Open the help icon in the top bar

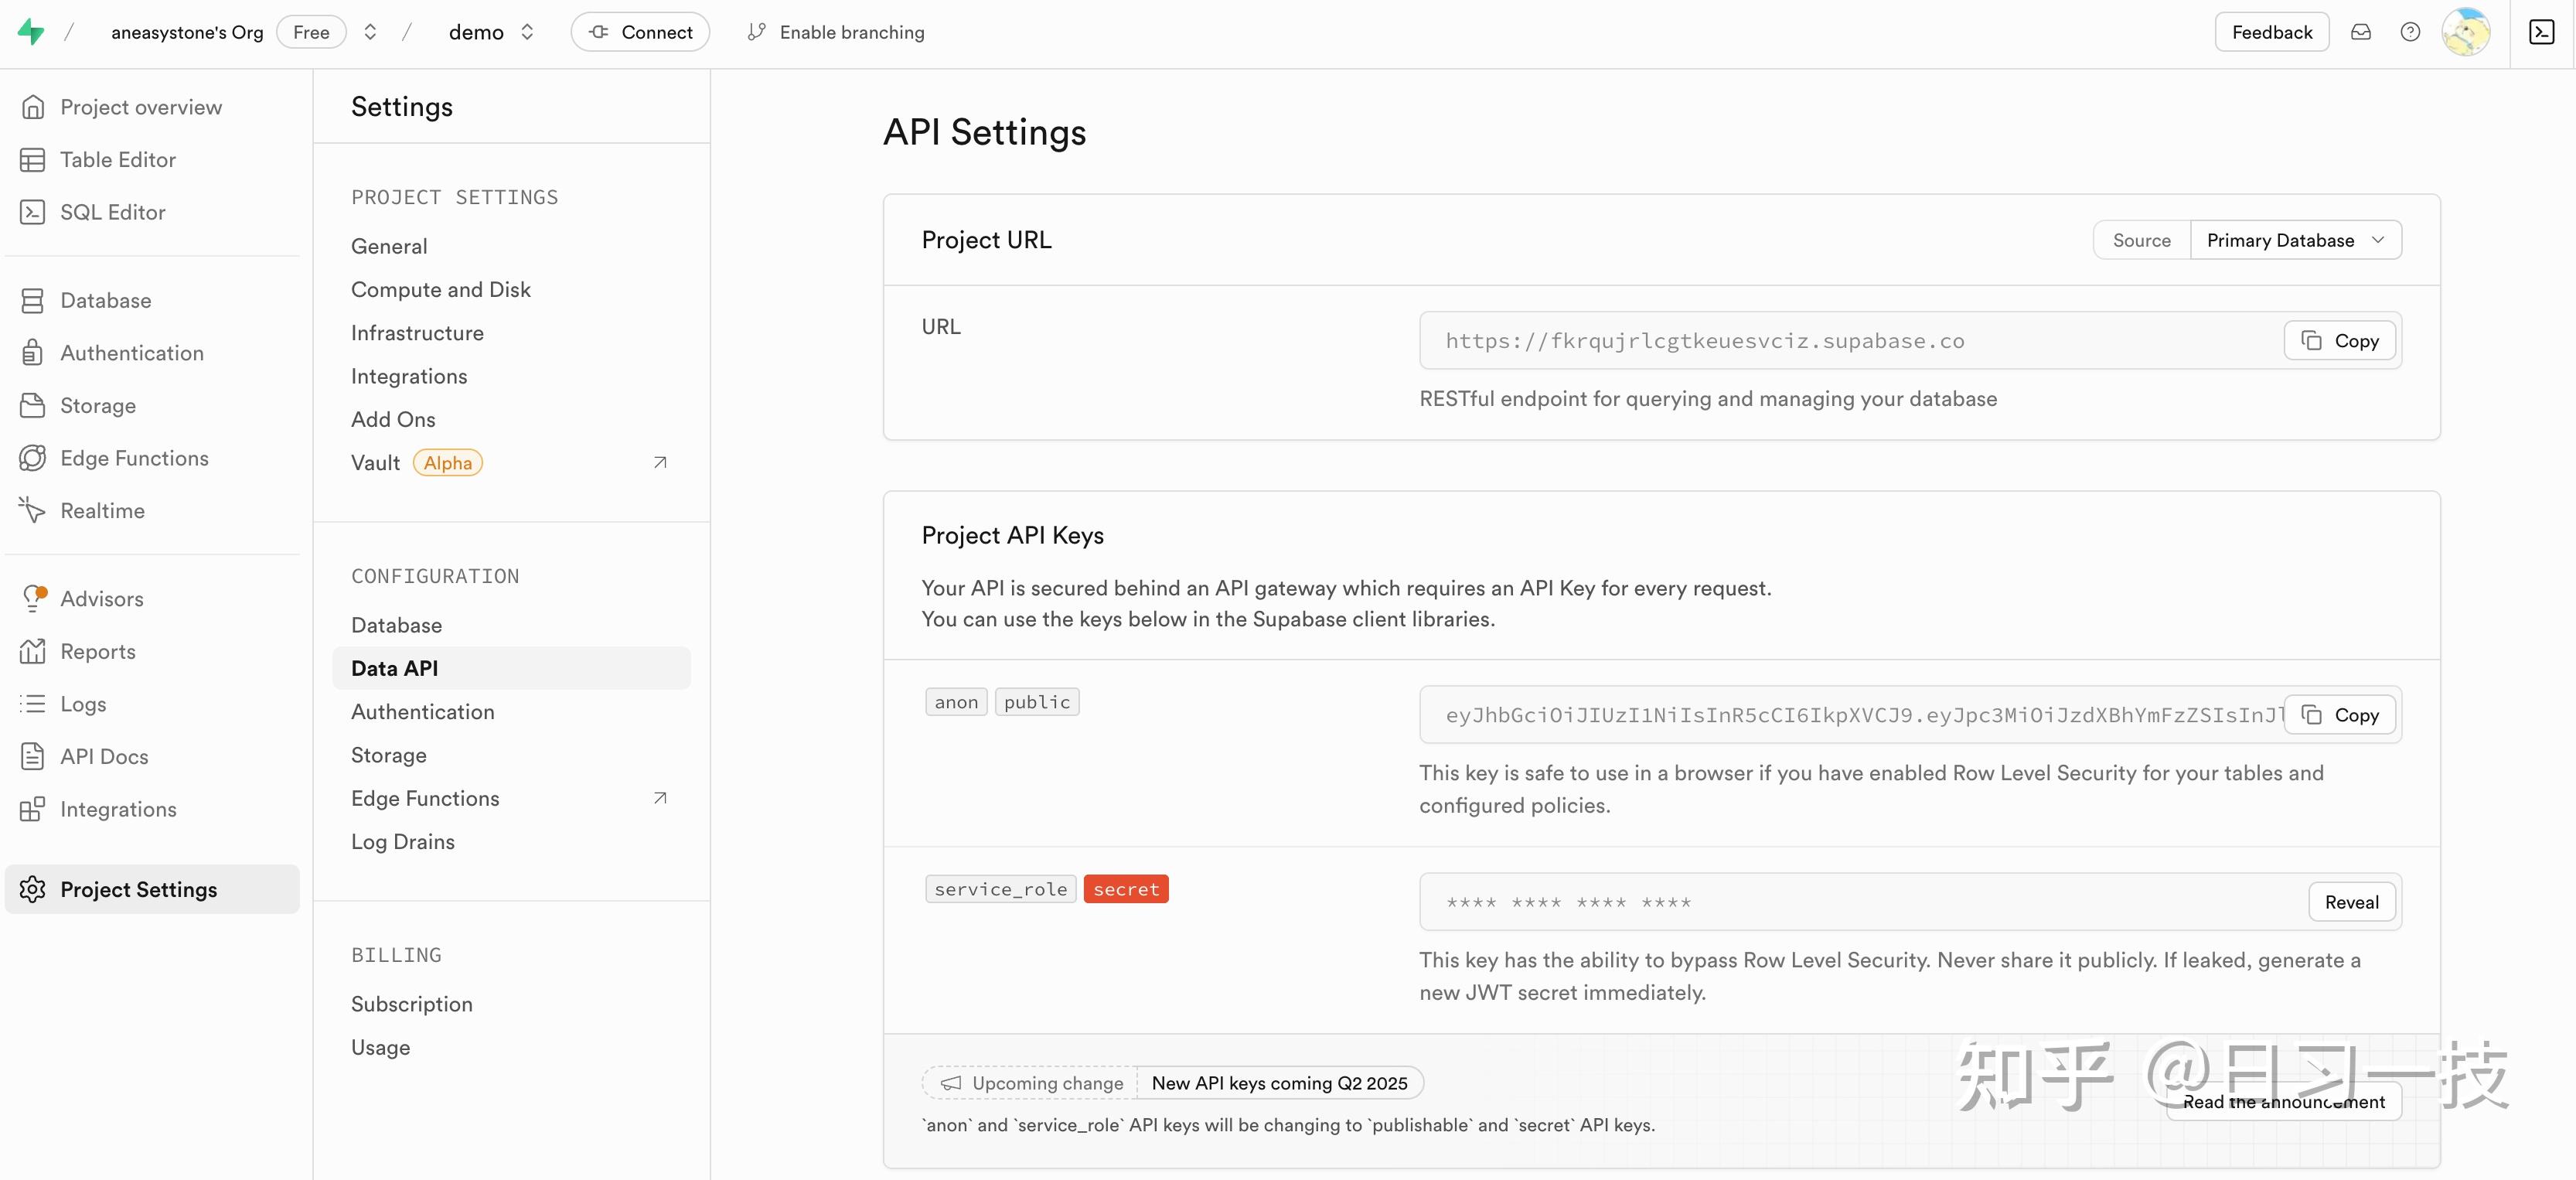click(x=2410, y=31)
